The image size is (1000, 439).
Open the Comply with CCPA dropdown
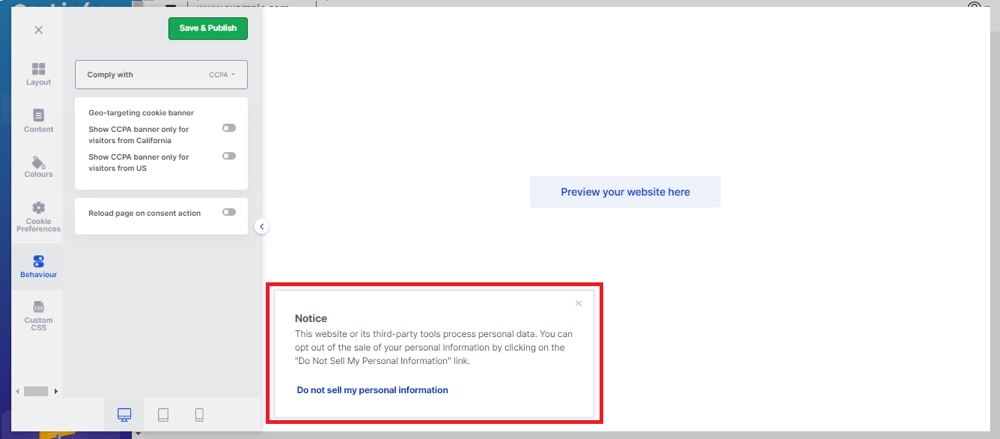point(161,75)
